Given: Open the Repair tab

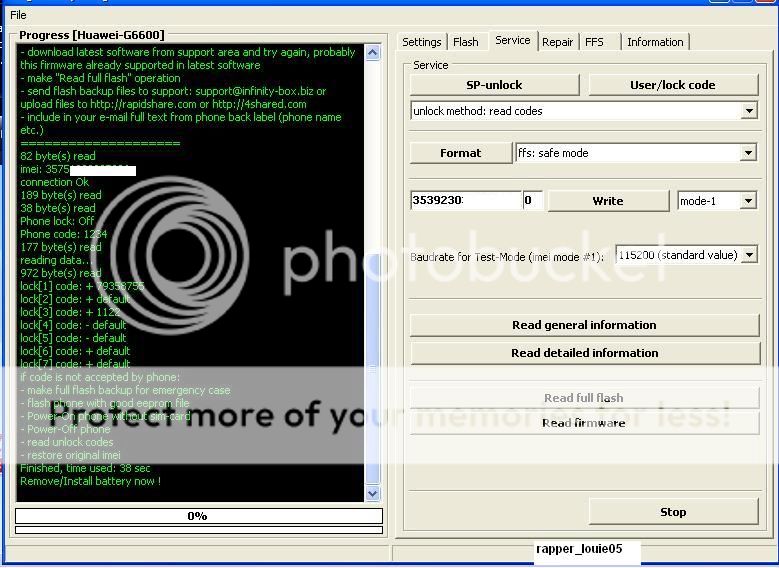Looking at the screenshot, I should (557, 42).
